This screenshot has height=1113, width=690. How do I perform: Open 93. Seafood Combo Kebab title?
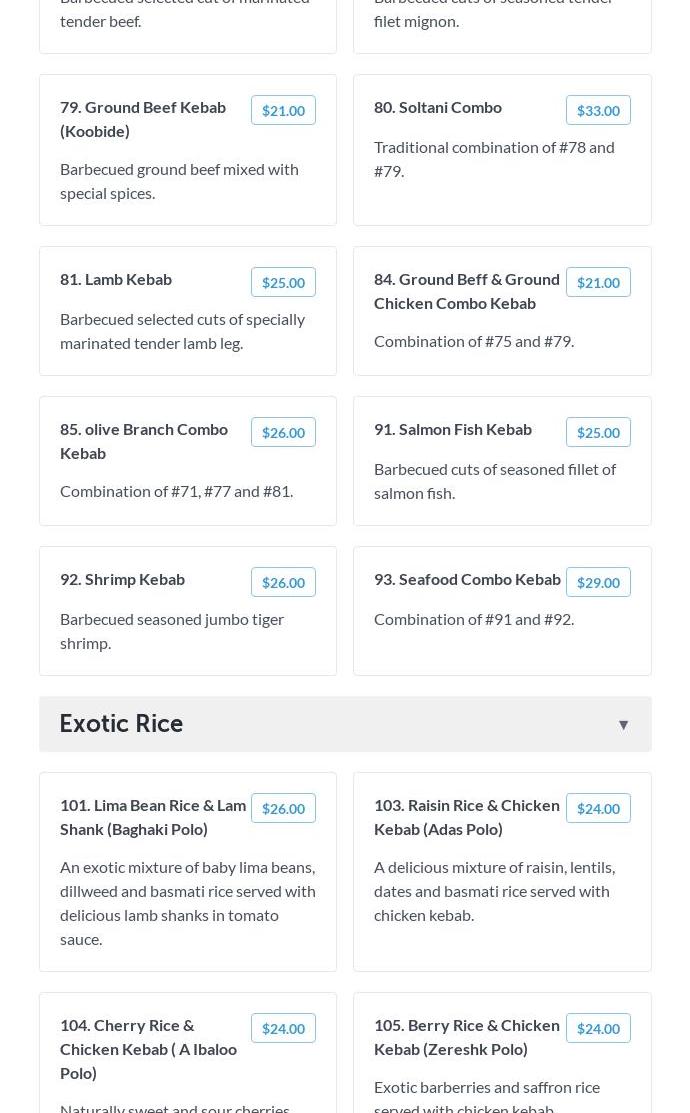(467, 579)
